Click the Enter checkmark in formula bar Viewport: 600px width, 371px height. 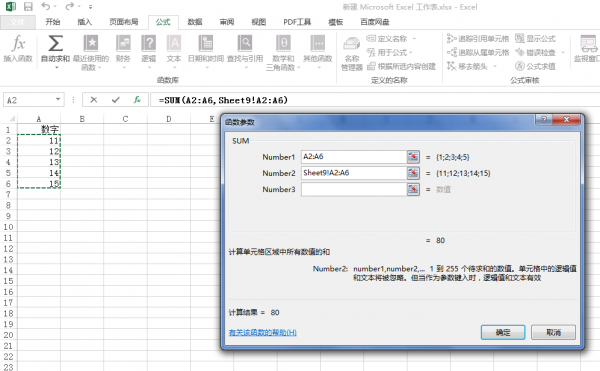[116, 100]
